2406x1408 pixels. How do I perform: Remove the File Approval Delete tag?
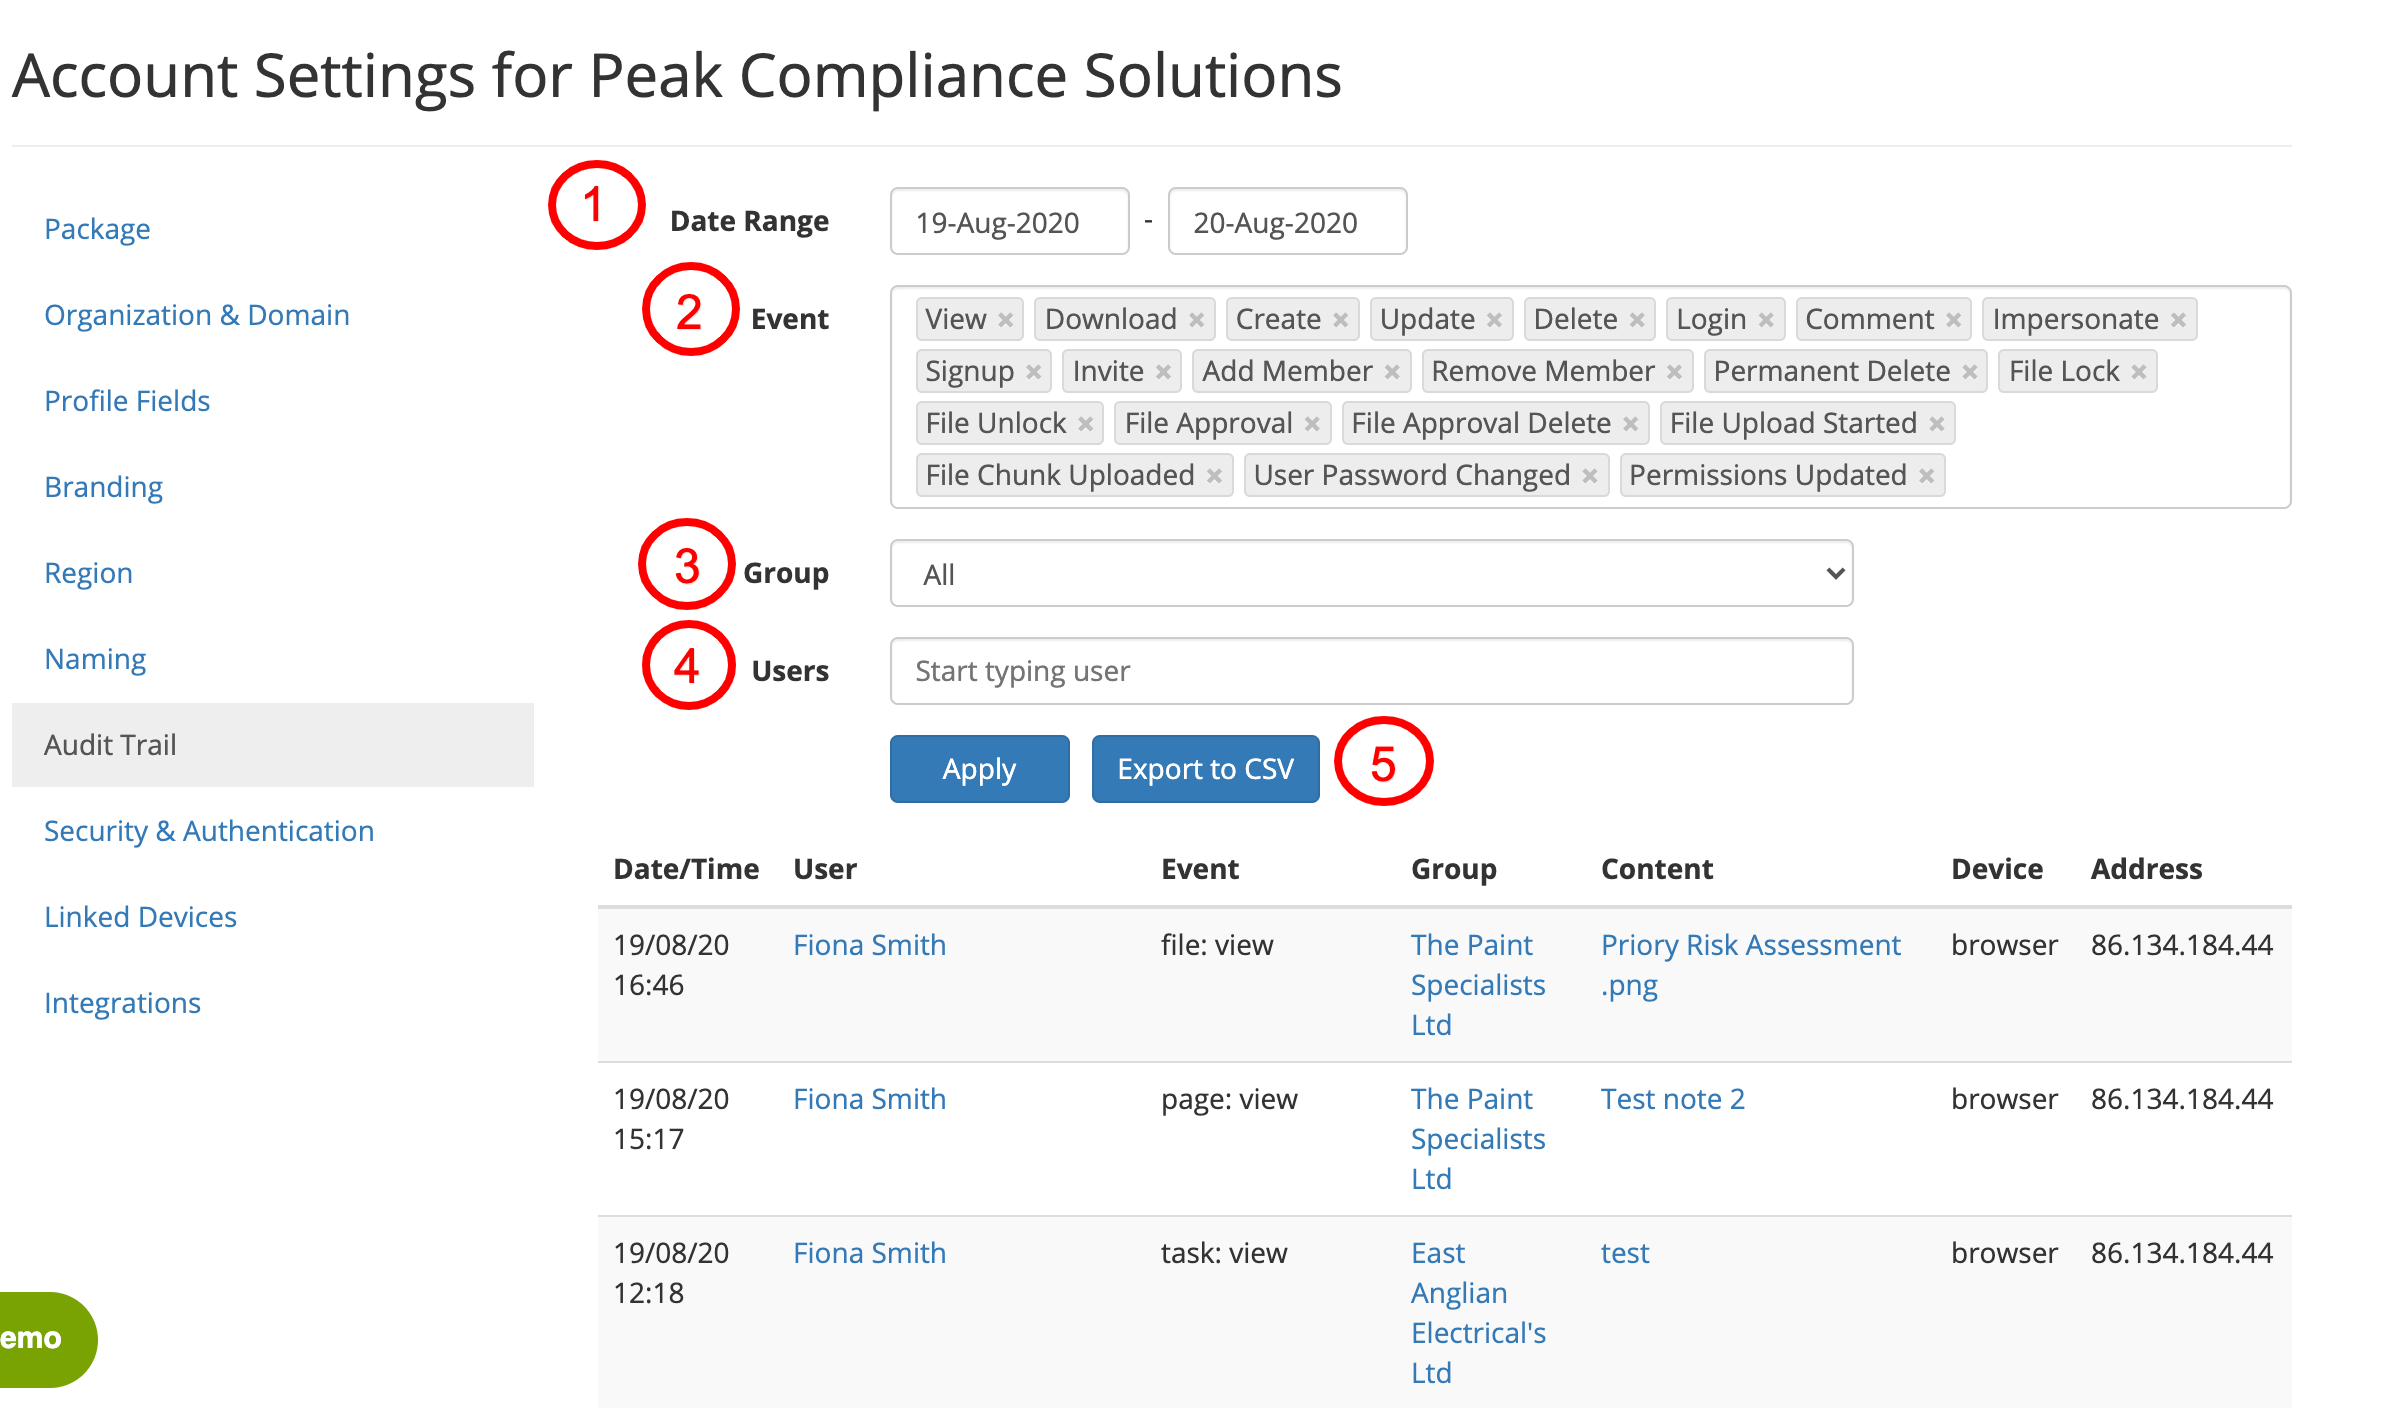point(1630,424)
